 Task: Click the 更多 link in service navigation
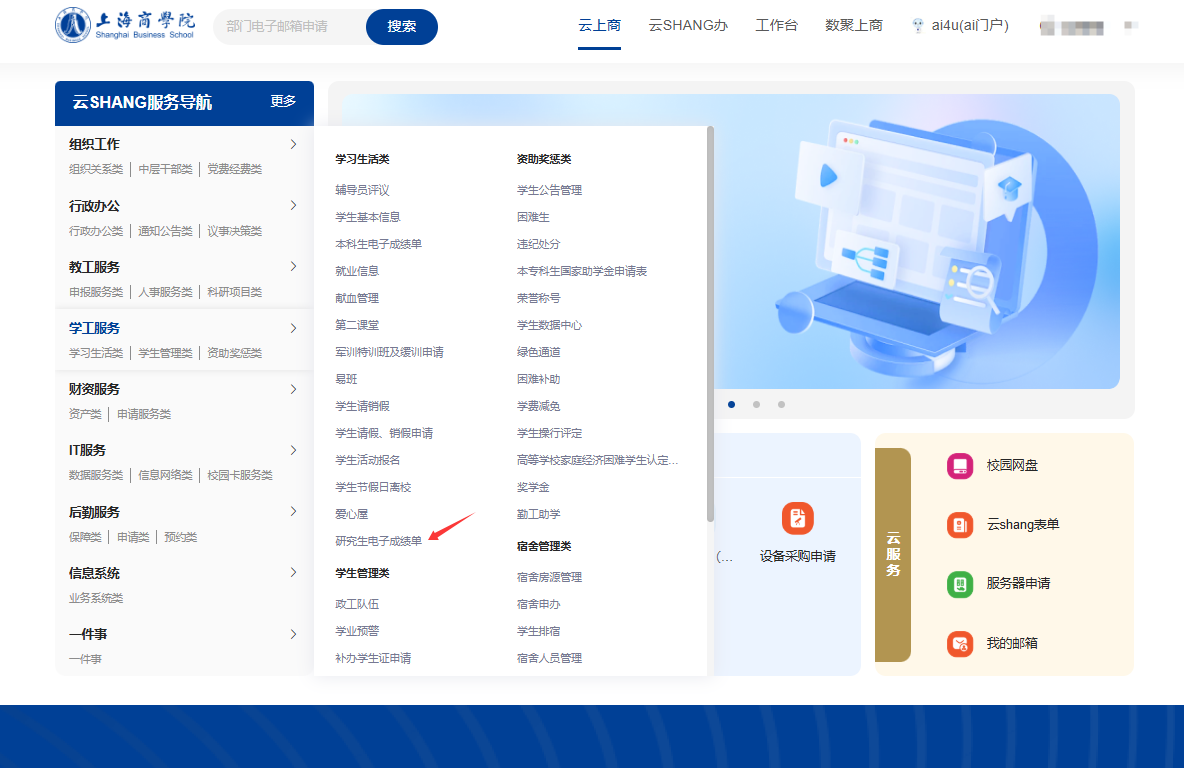283,103
